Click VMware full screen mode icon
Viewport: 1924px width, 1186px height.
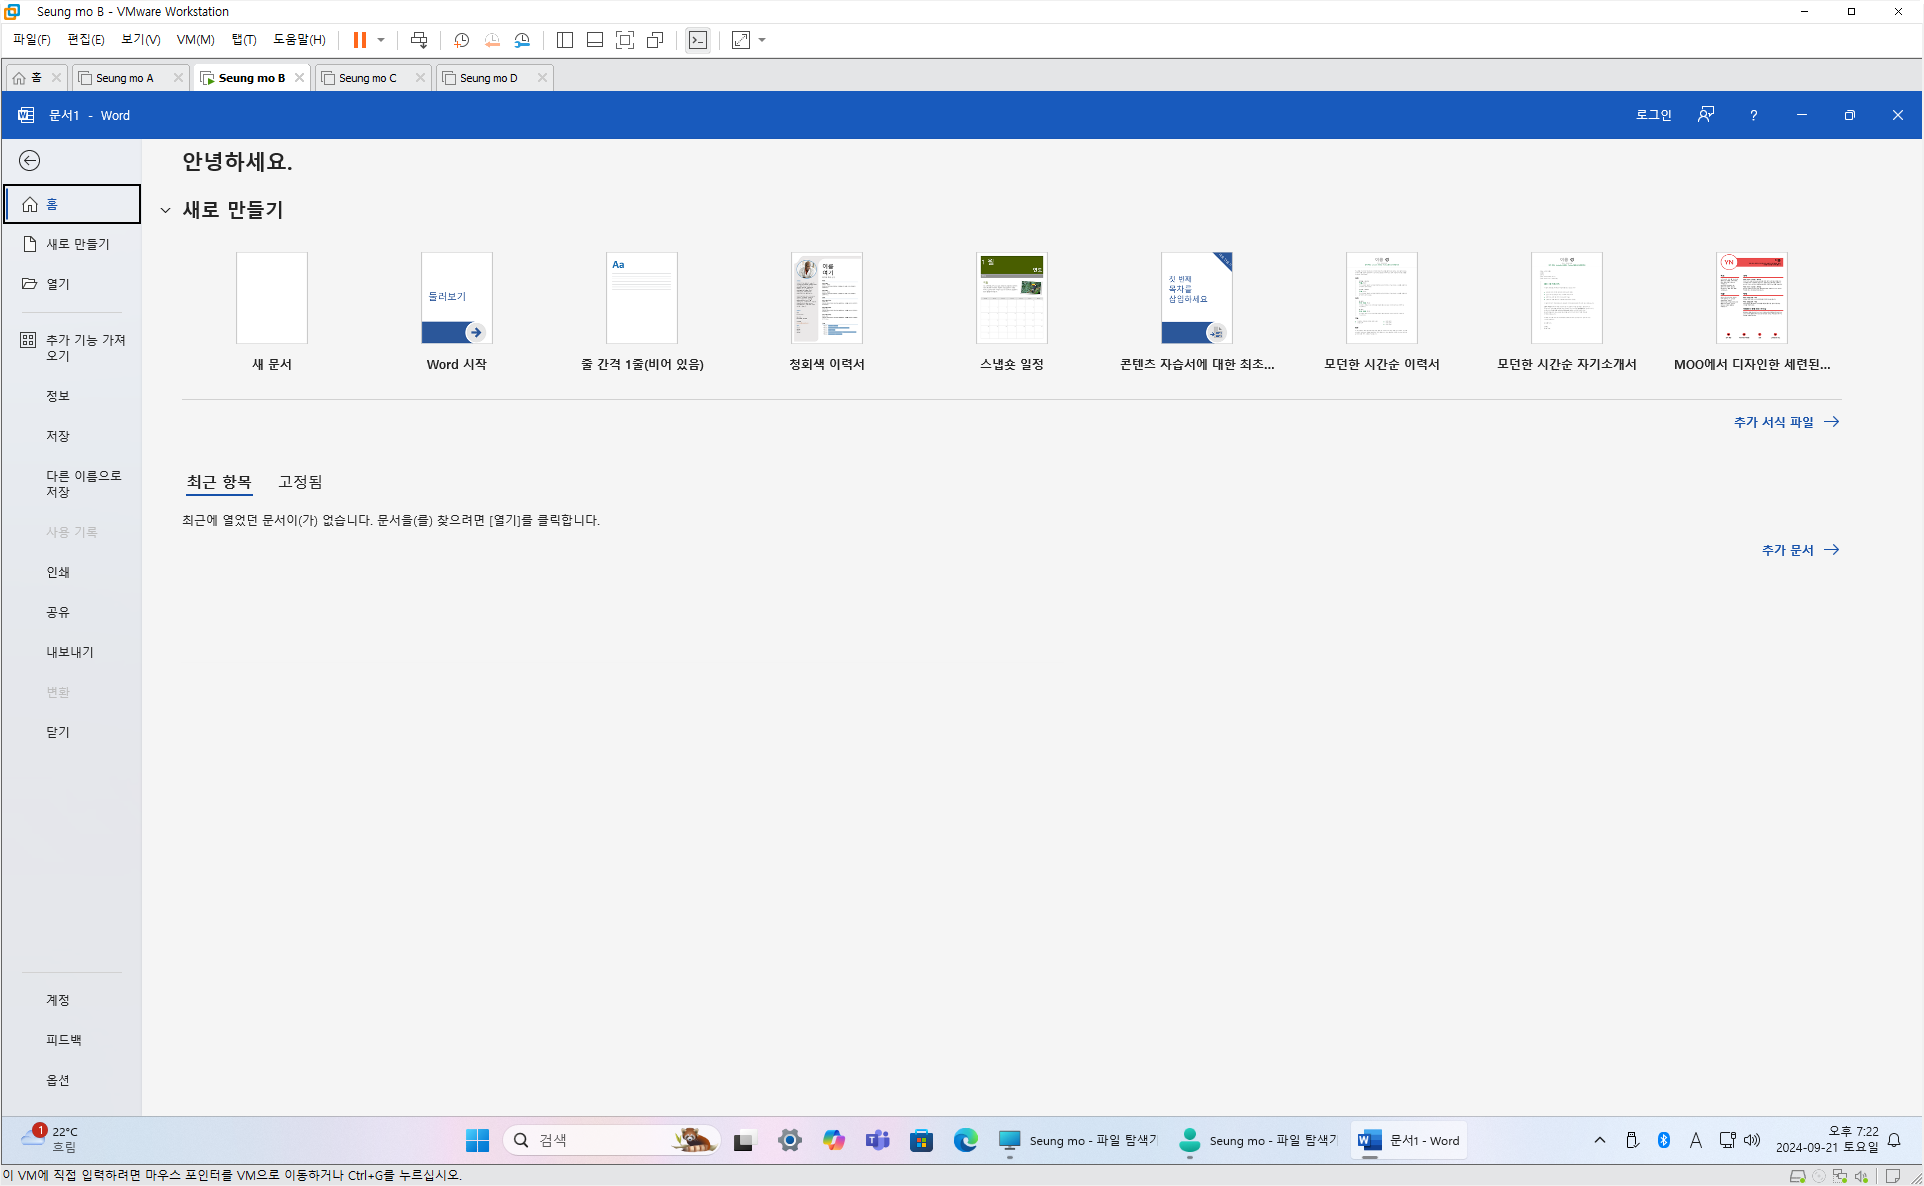pos(625,40)
